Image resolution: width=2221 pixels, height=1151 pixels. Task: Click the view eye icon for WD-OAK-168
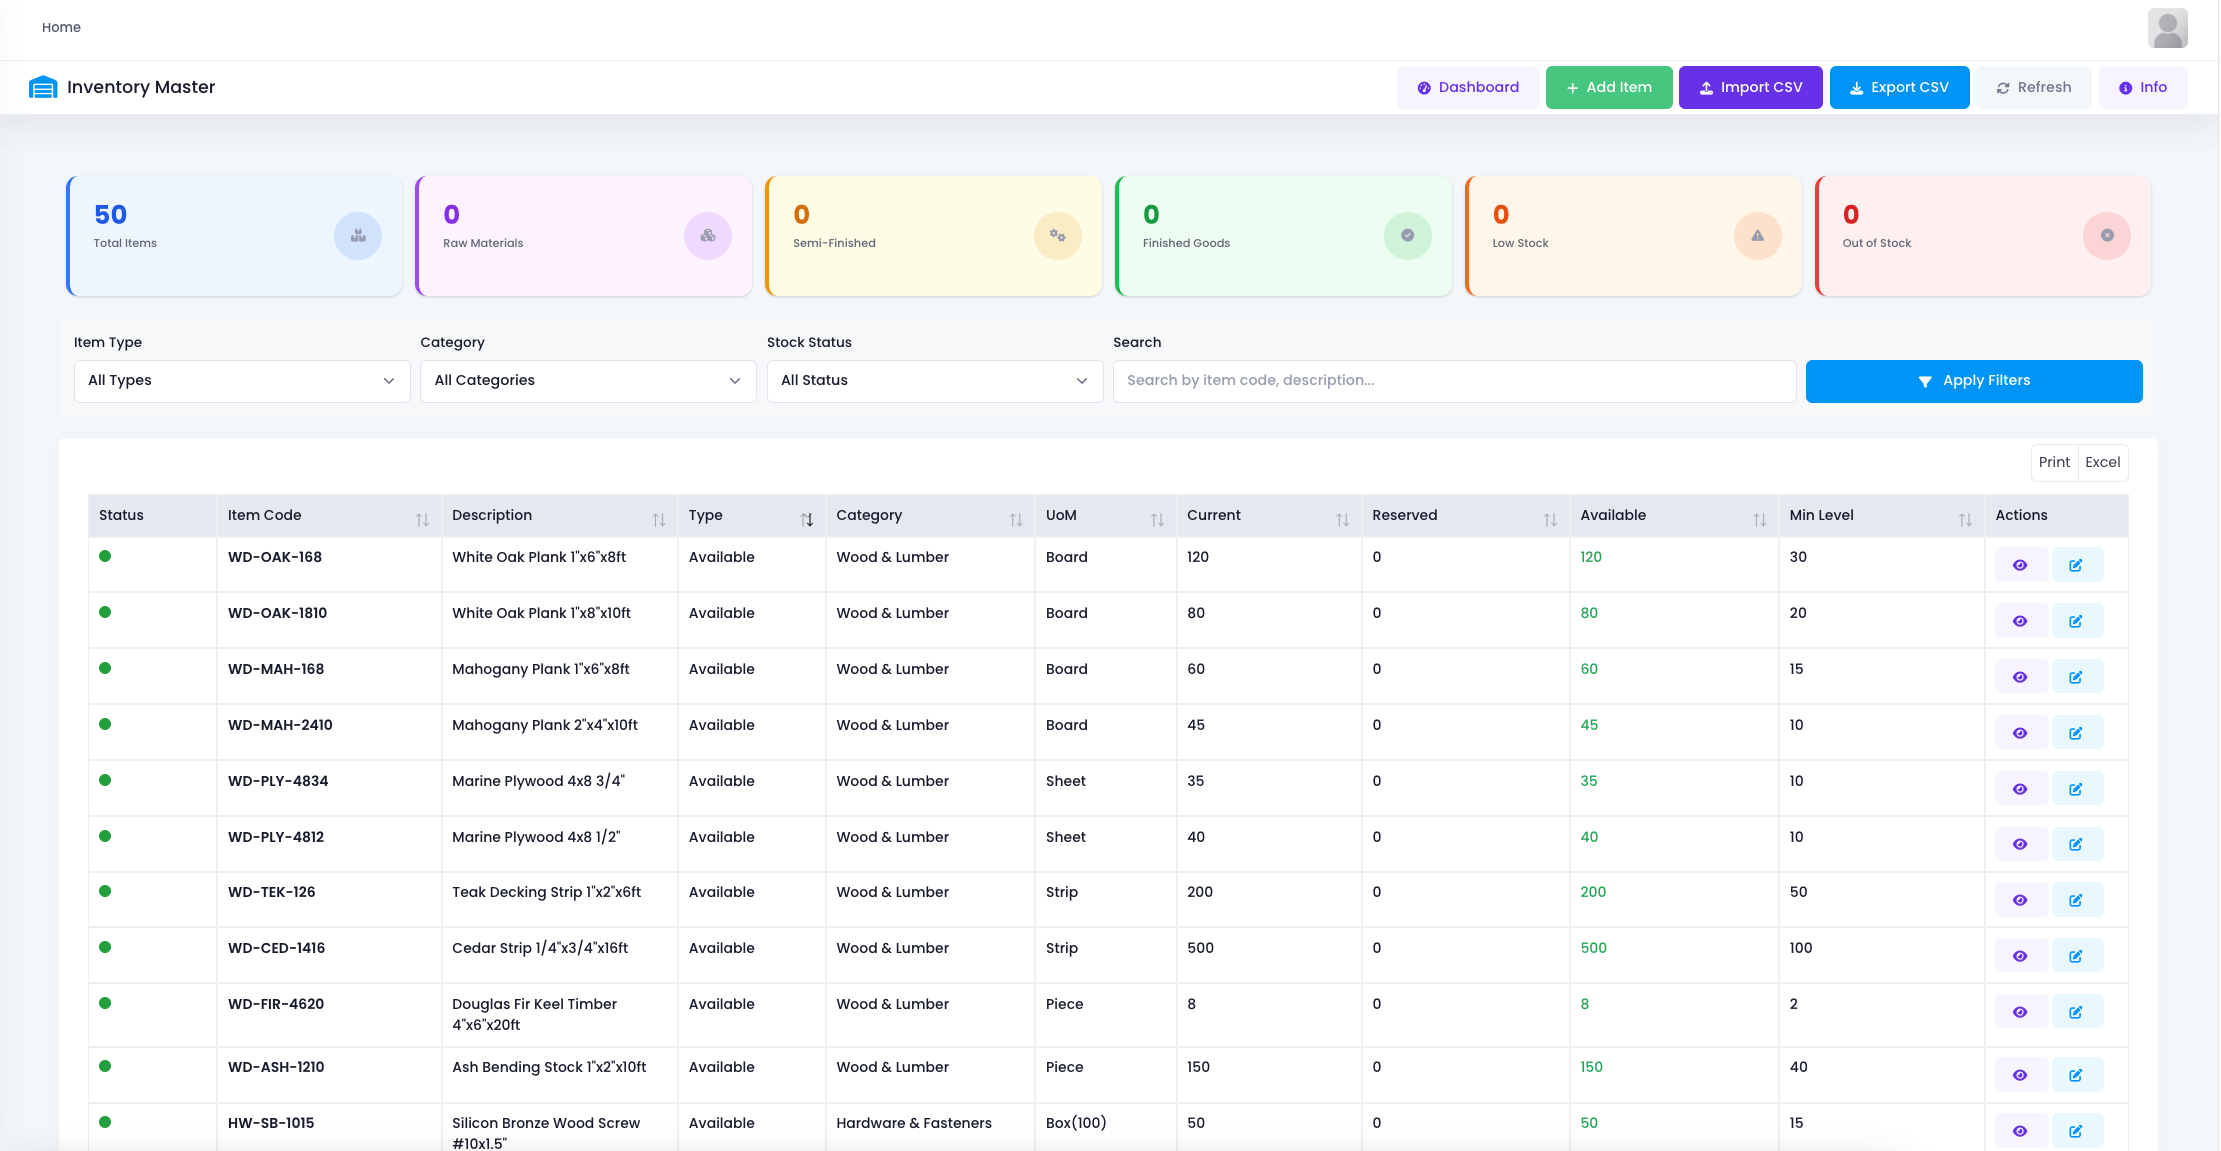(x=2020, y=565)
